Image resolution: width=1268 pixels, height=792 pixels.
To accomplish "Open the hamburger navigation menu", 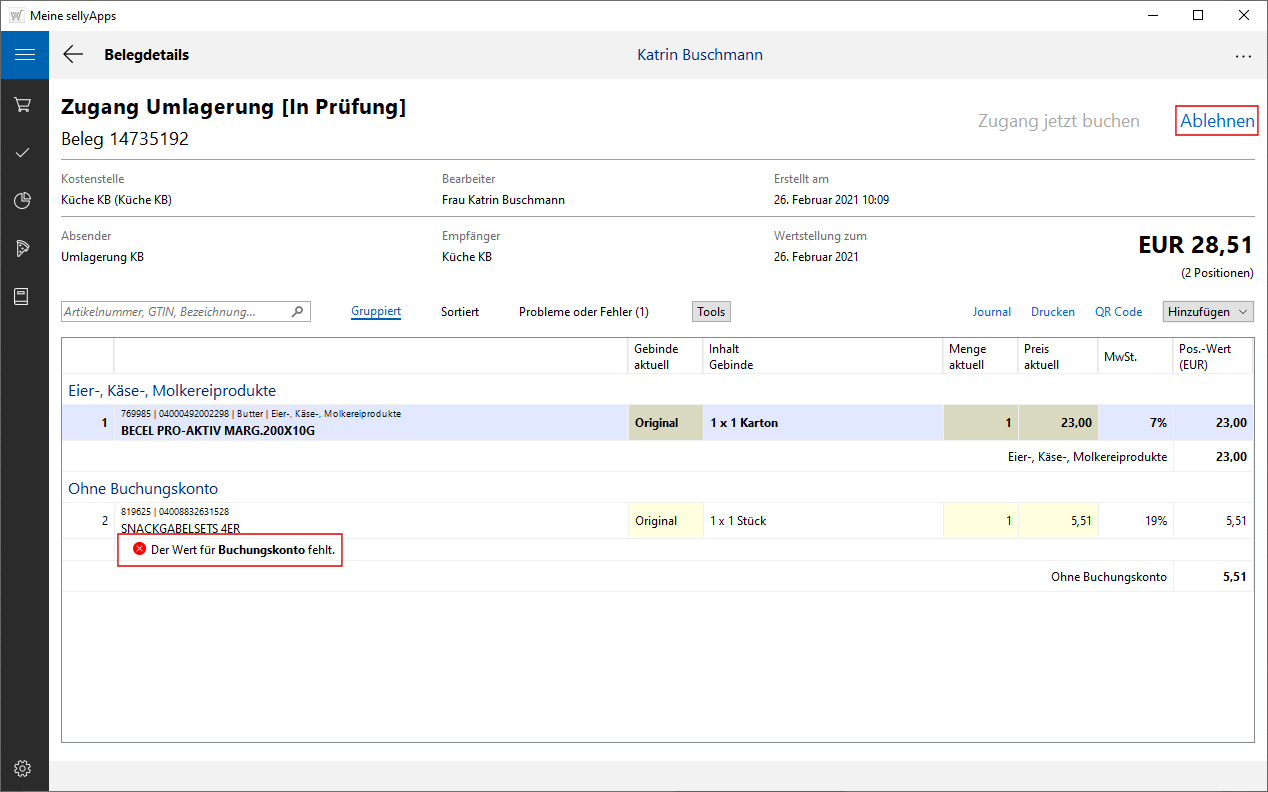I will [24, 55].
